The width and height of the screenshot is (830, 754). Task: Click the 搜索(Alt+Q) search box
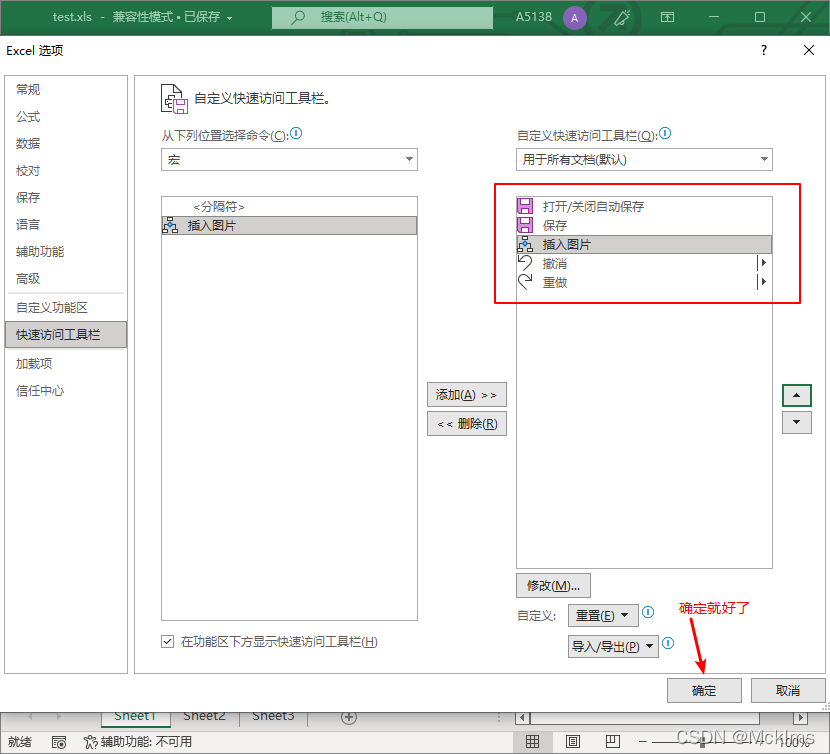(382, 17)
